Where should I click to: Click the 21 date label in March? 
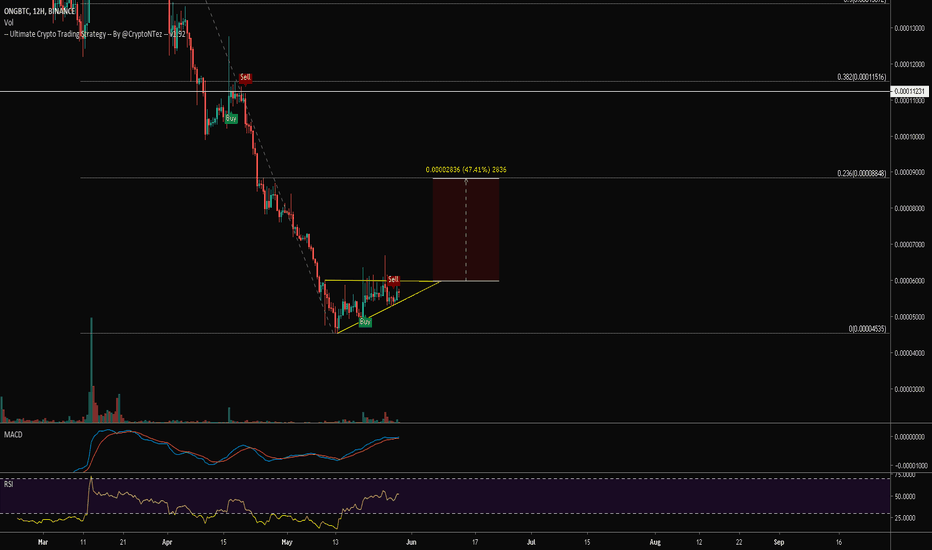pos(122,542)
